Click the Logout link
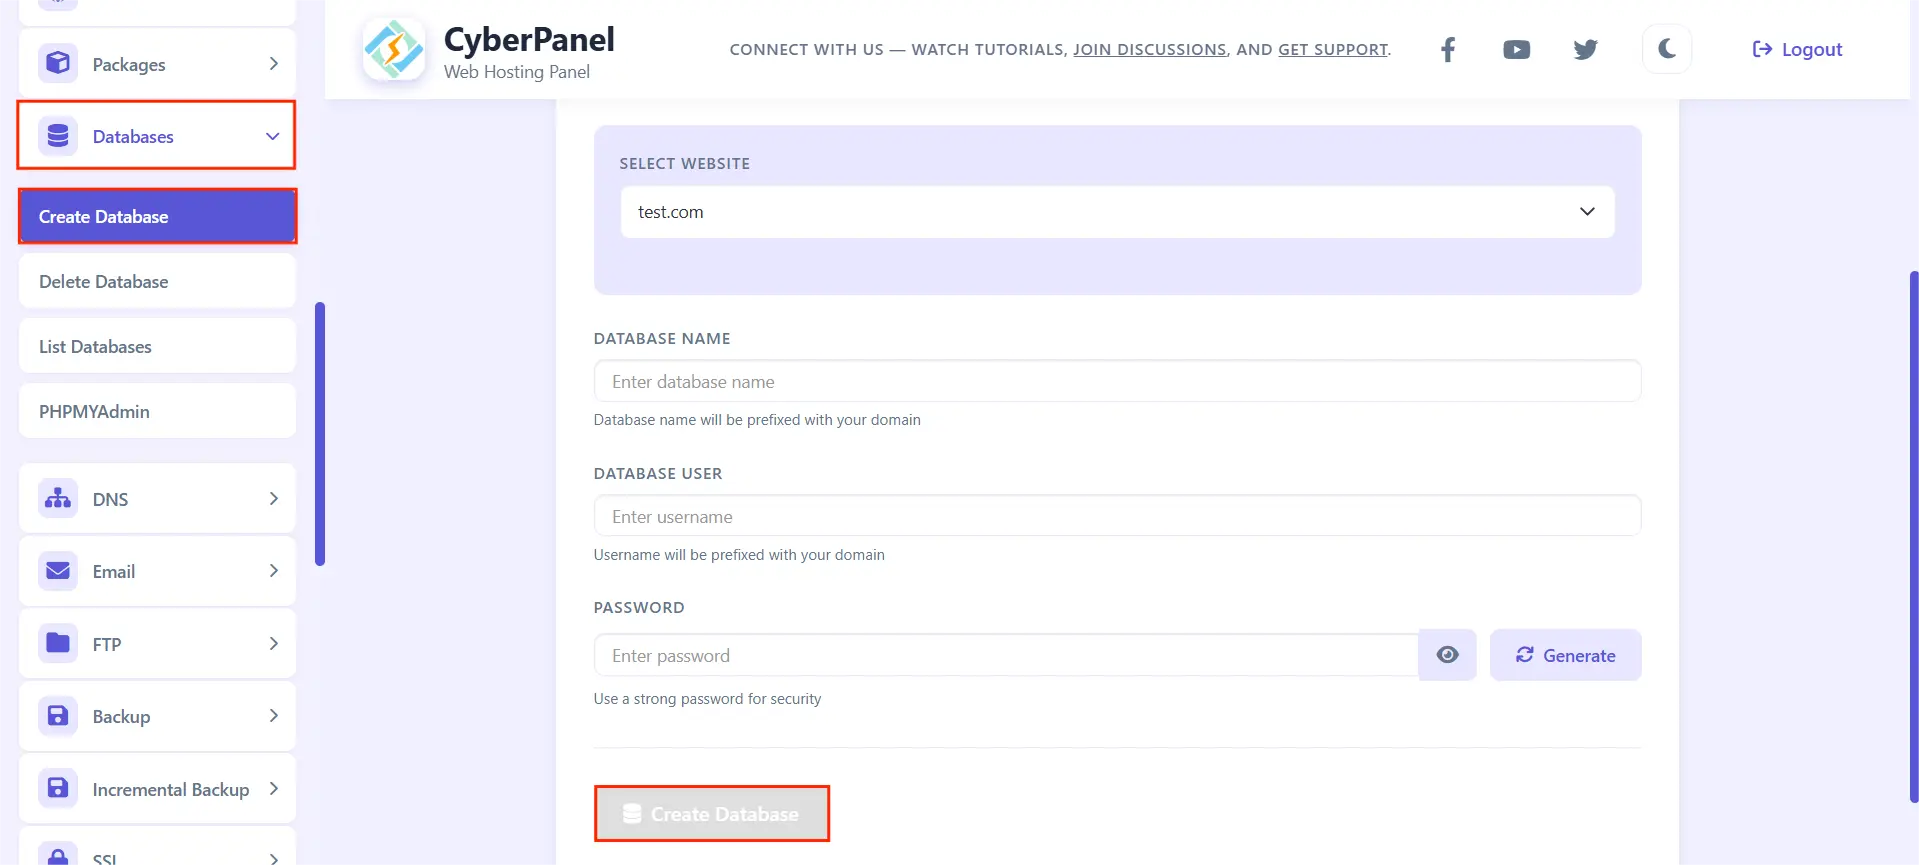The height and width of the screenshot is (865, 1919). (x=1797, y=49)
